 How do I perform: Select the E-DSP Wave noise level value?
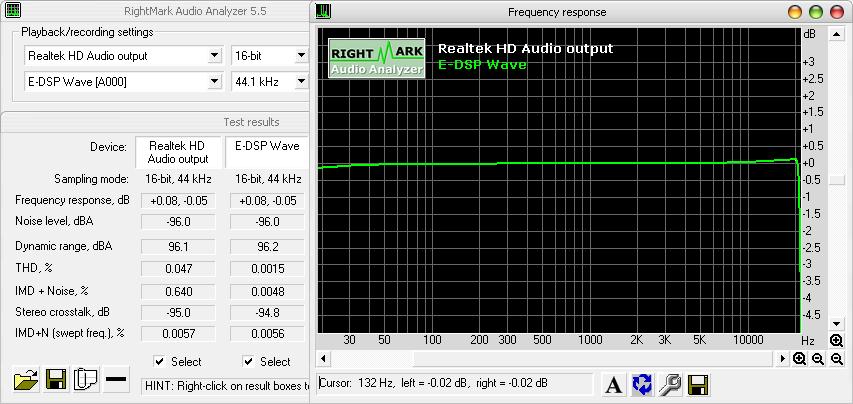tap(268, 222)
